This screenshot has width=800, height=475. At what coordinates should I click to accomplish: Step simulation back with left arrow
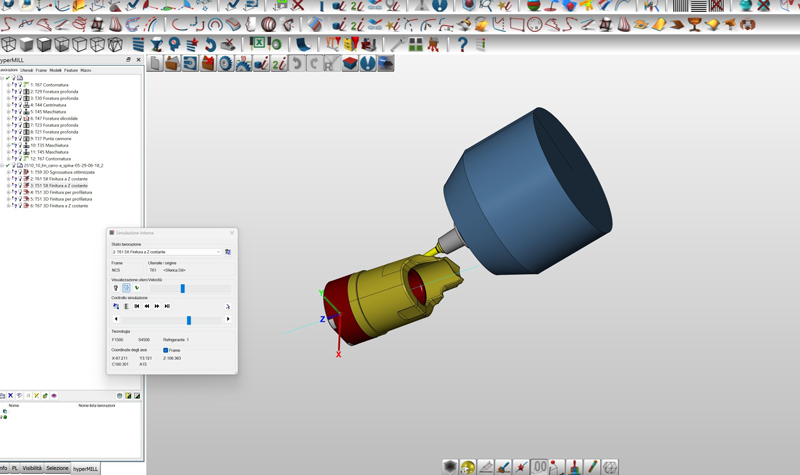click(x=116, y=319)
